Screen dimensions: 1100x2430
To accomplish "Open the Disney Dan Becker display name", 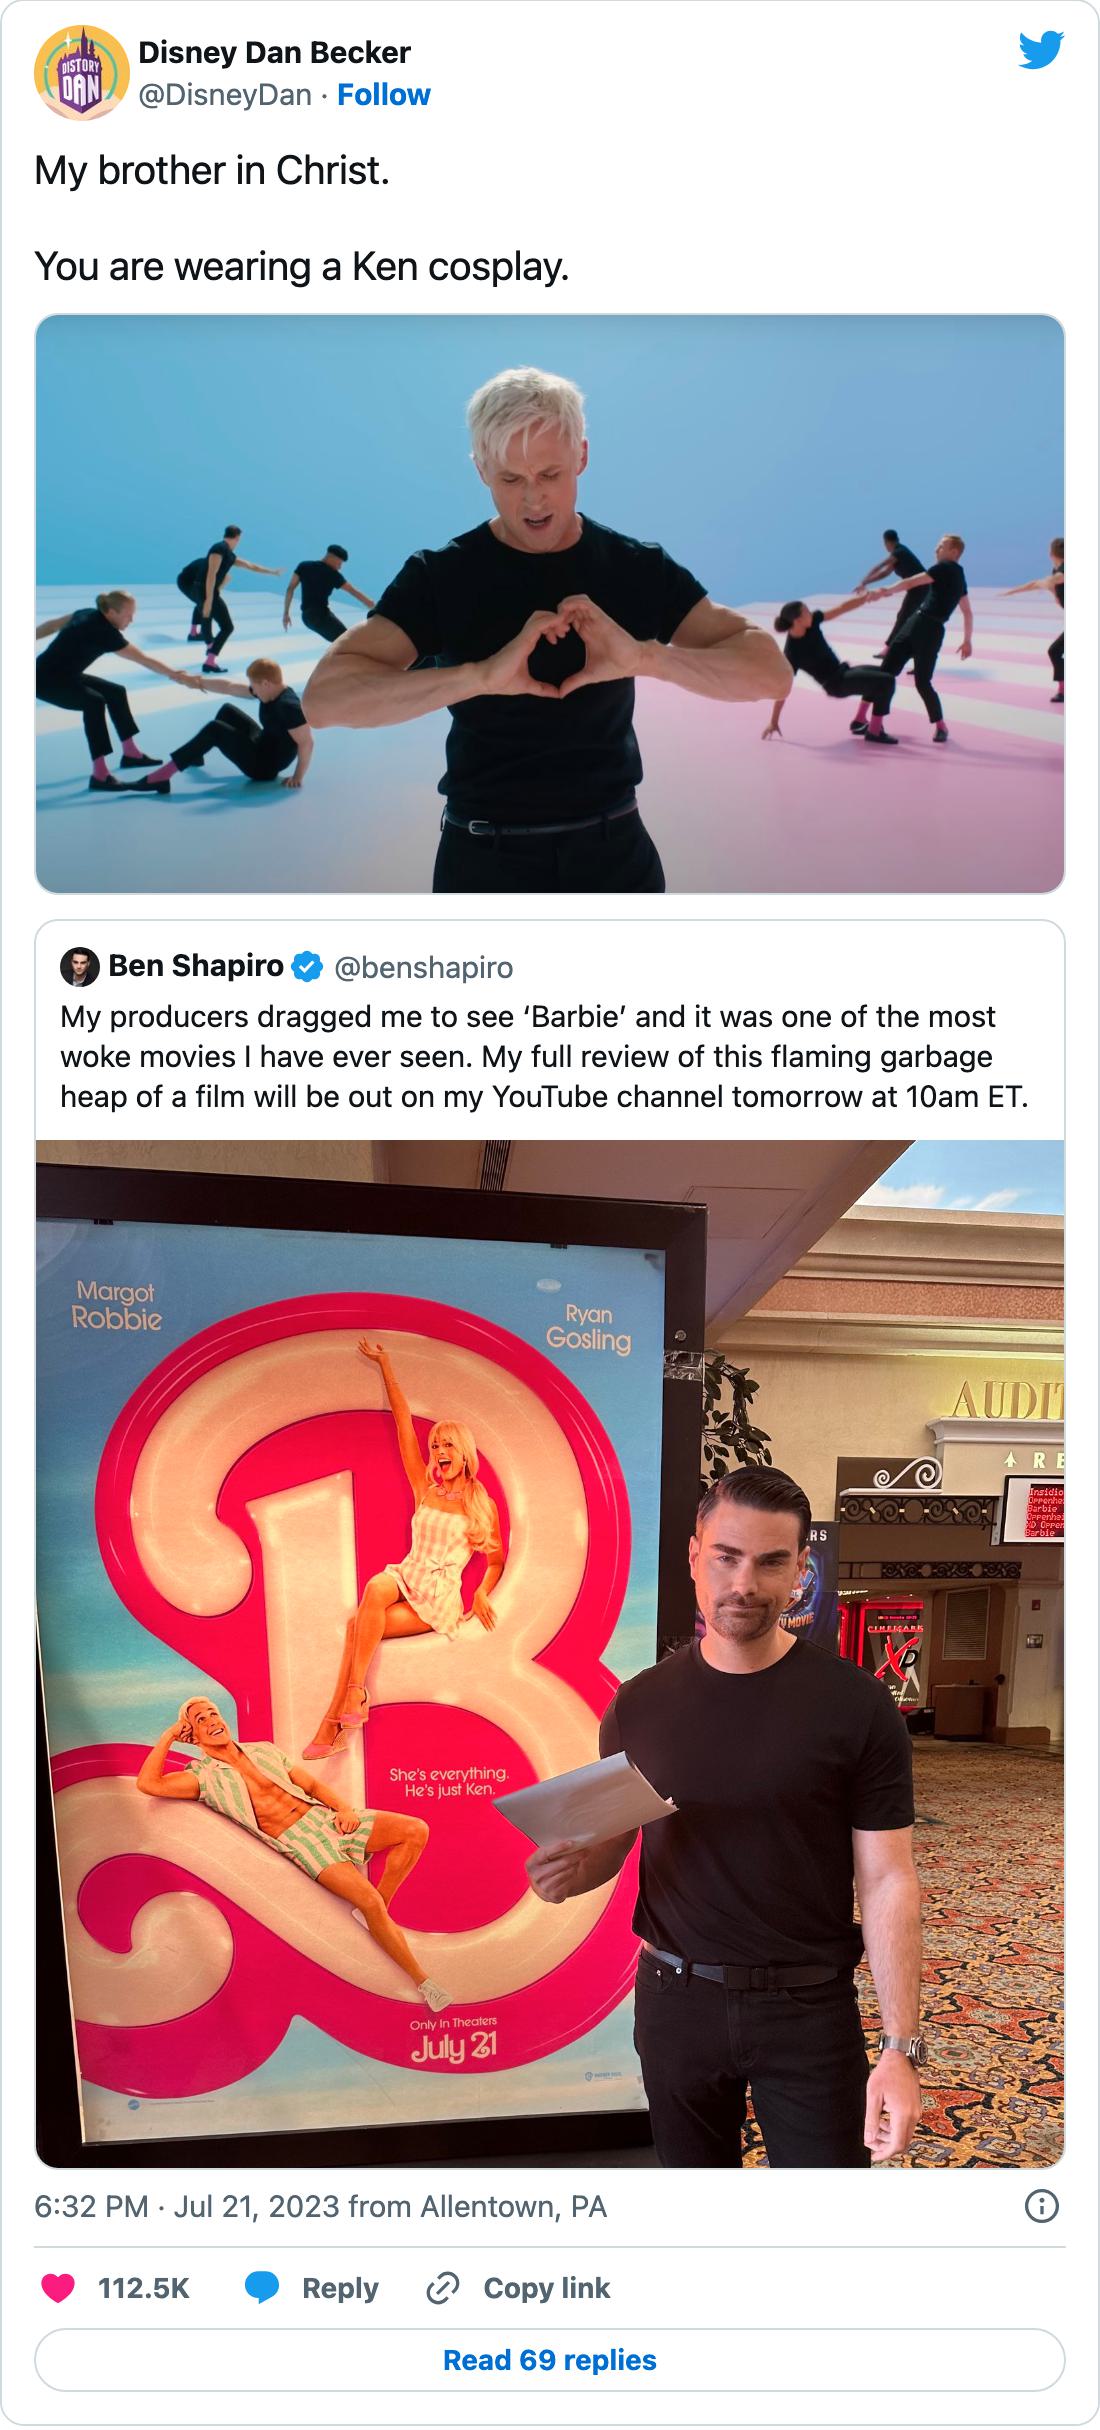I will (274, 53).
